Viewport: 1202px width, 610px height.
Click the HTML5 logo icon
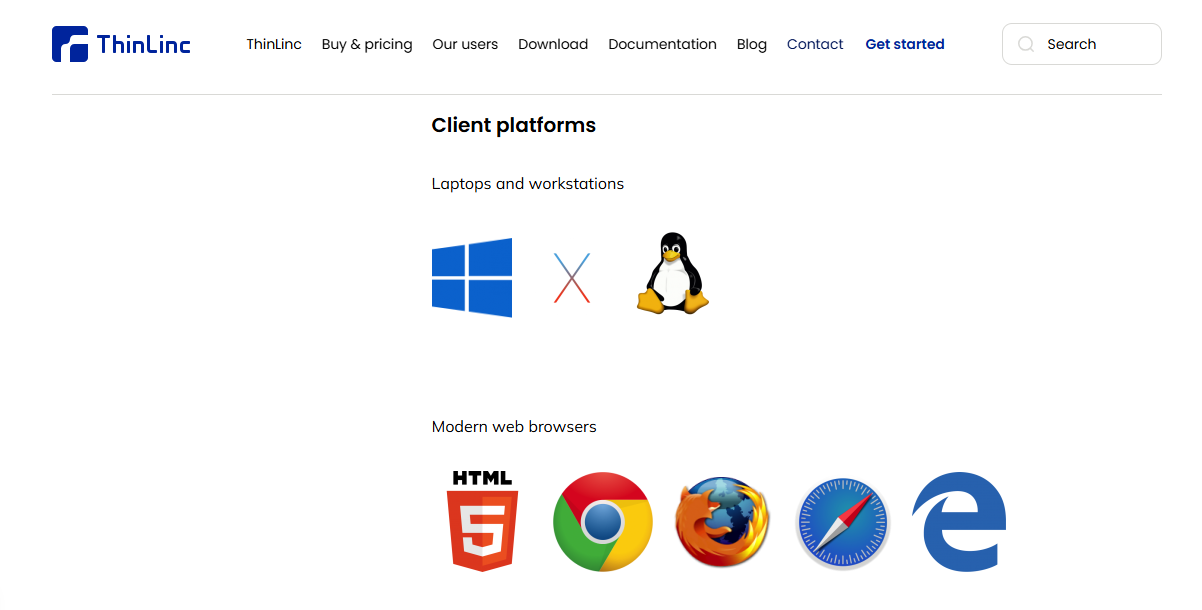pyautogui.click(x=482, y=521)
